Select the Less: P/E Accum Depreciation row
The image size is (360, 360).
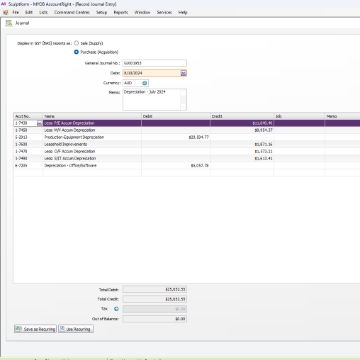tap(187, 123)
